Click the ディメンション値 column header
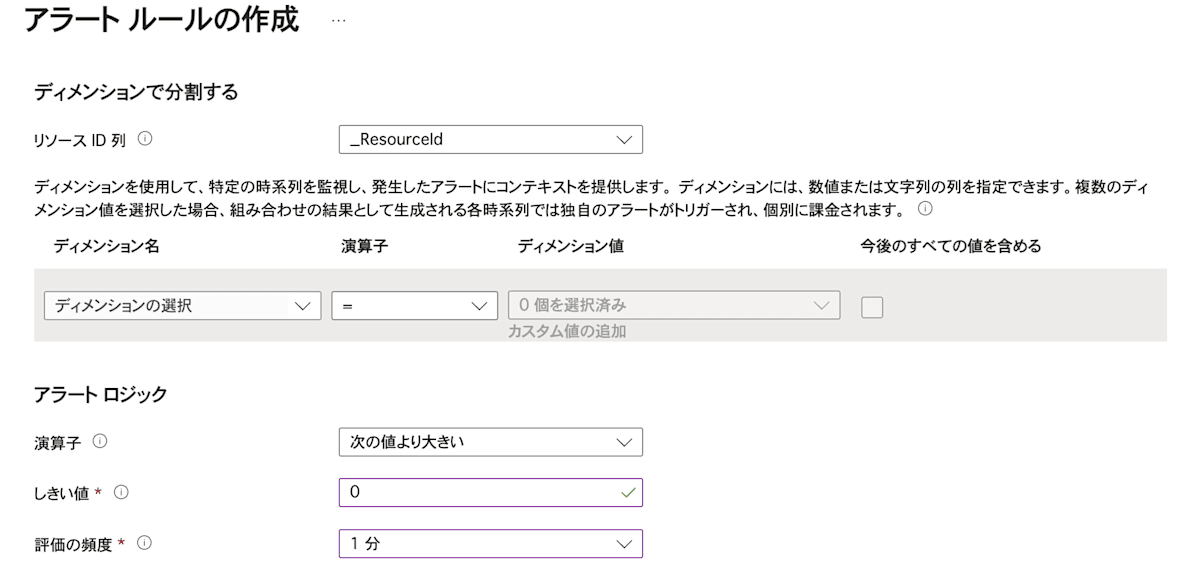Screen dimensions: 1200x576 pyautogui.click(x=571, y=246)
